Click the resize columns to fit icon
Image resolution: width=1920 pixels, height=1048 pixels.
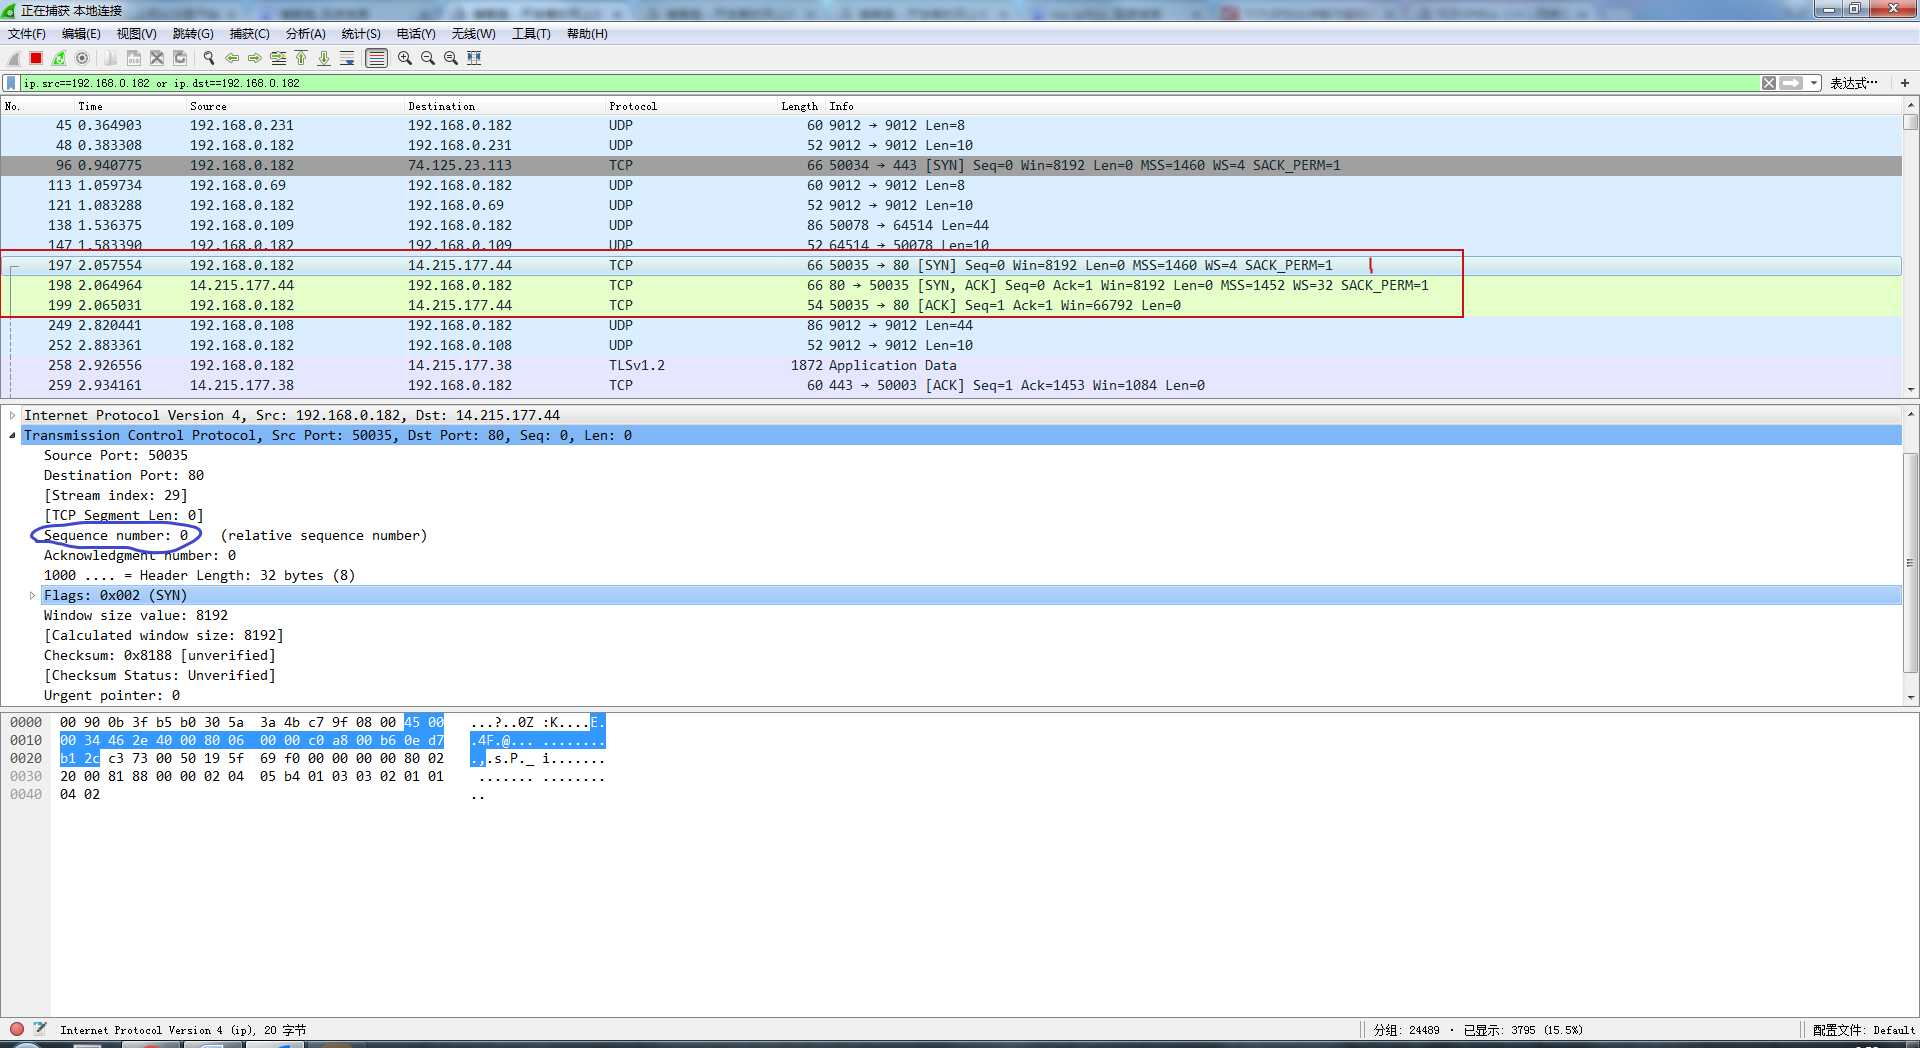[474, 58]
